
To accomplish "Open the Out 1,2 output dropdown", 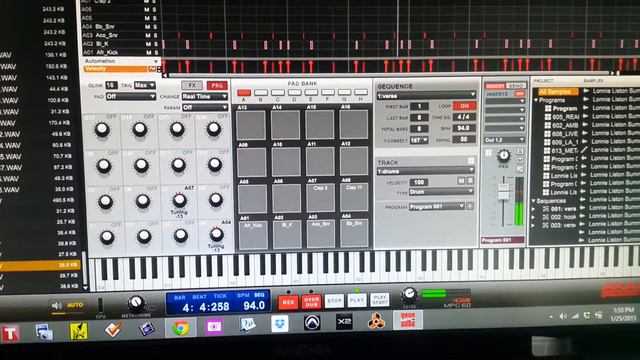I will (504, 140).
